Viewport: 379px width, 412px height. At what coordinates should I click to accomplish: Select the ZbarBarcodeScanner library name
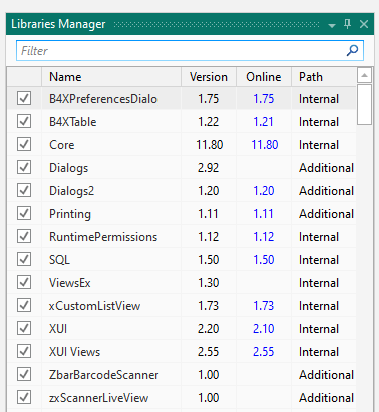pyautogui.click(x=104, y=375)
